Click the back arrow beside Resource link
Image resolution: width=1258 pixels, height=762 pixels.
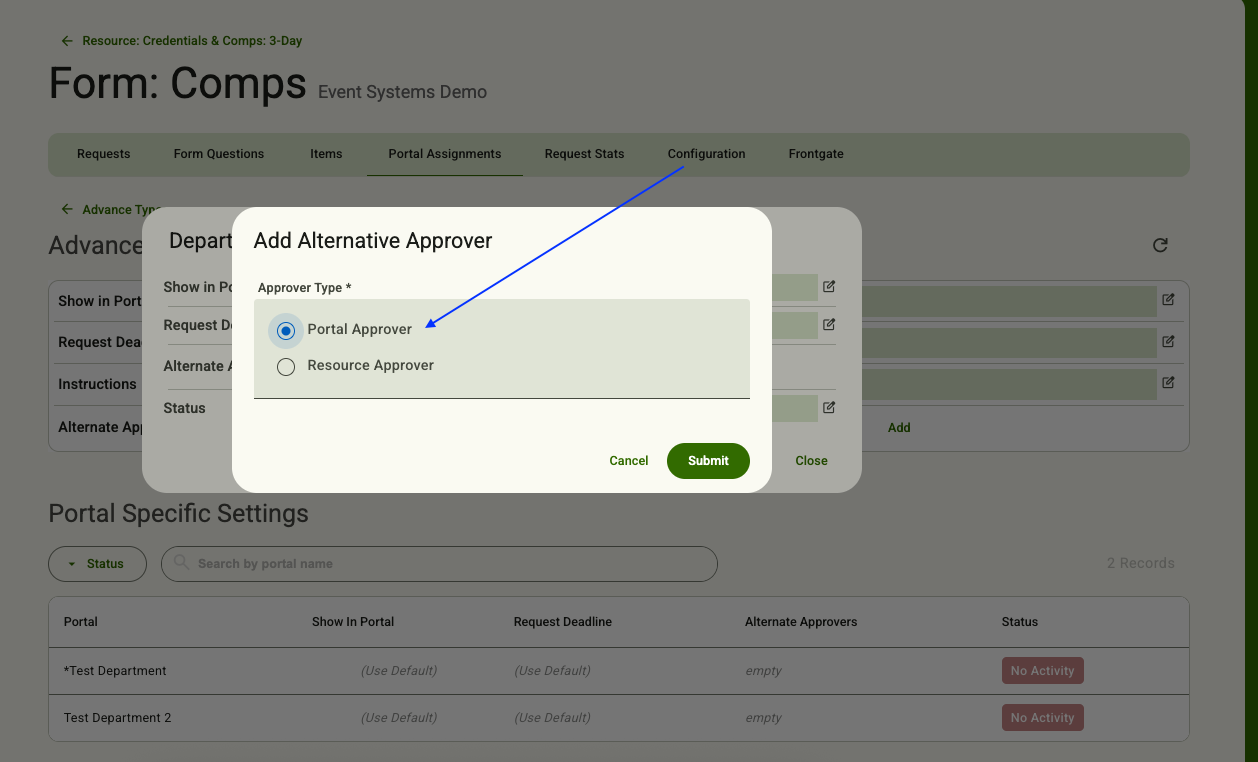[x=67, y=41]
